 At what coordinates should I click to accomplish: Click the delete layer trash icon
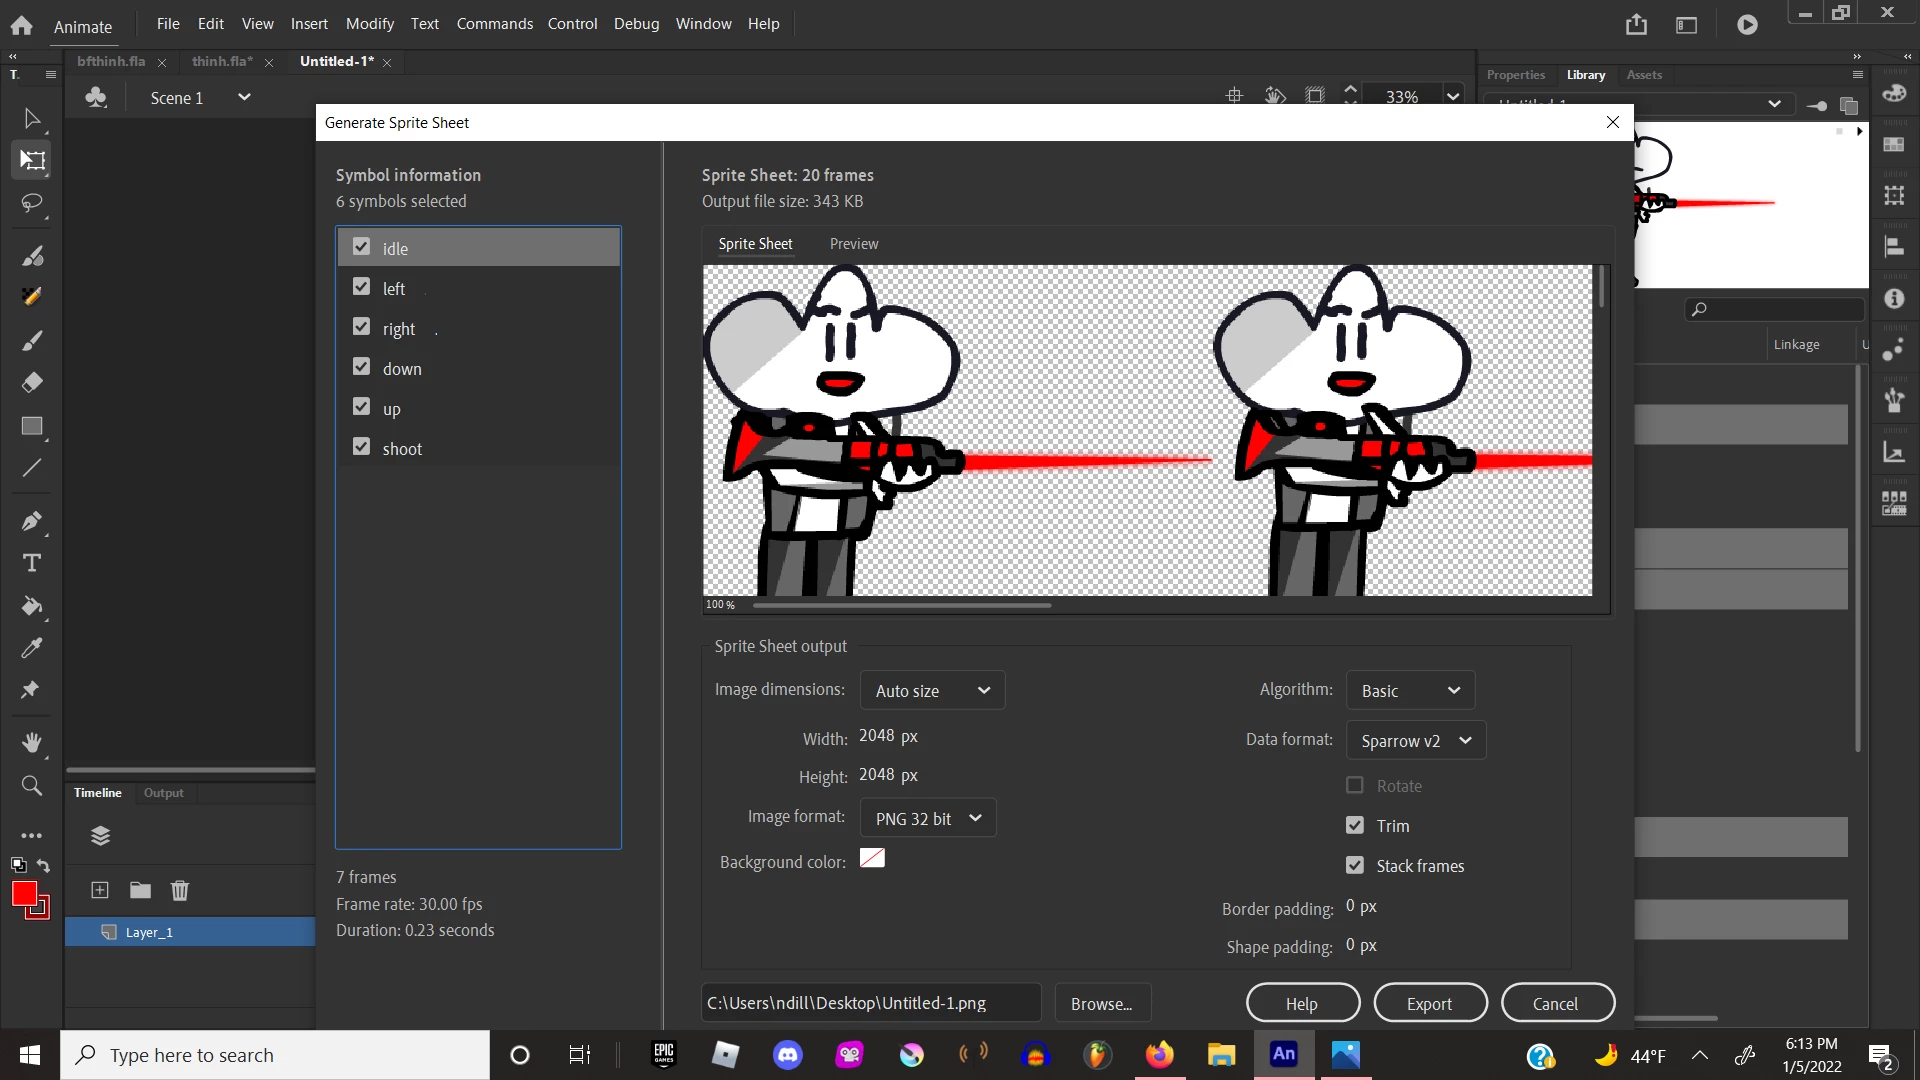click(180, 890)
